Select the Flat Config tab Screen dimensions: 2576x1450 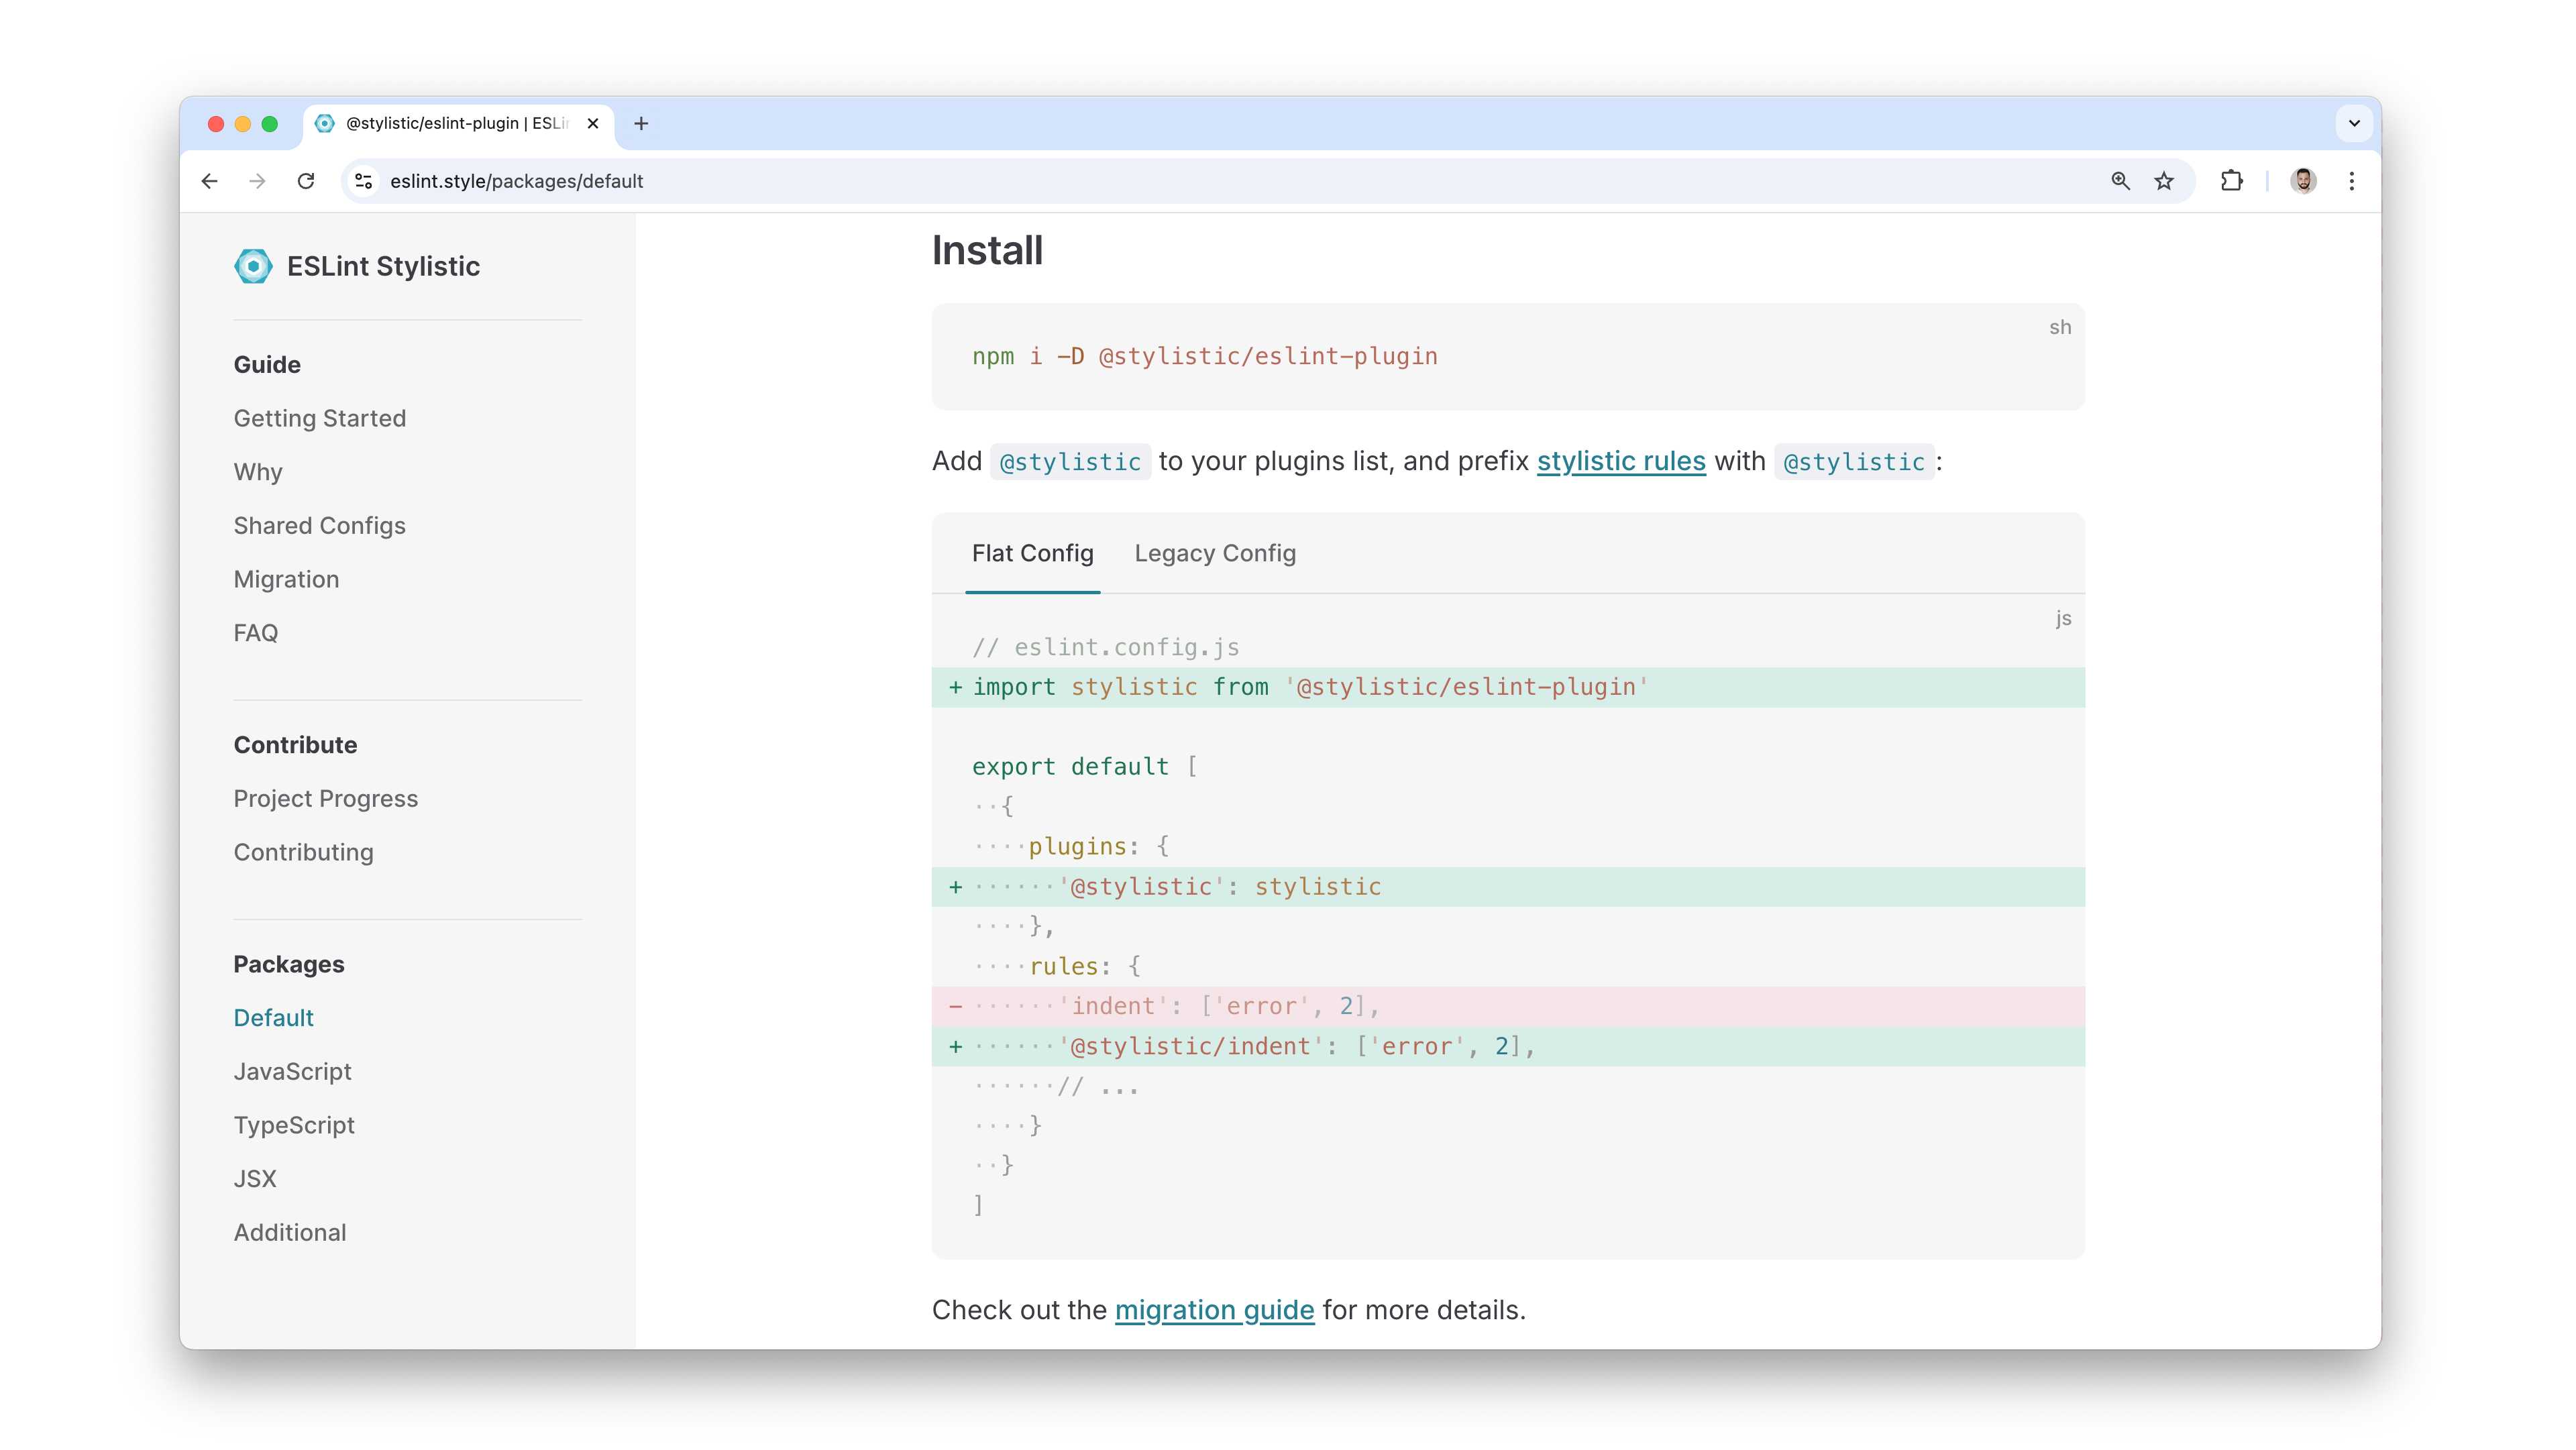1032,553
